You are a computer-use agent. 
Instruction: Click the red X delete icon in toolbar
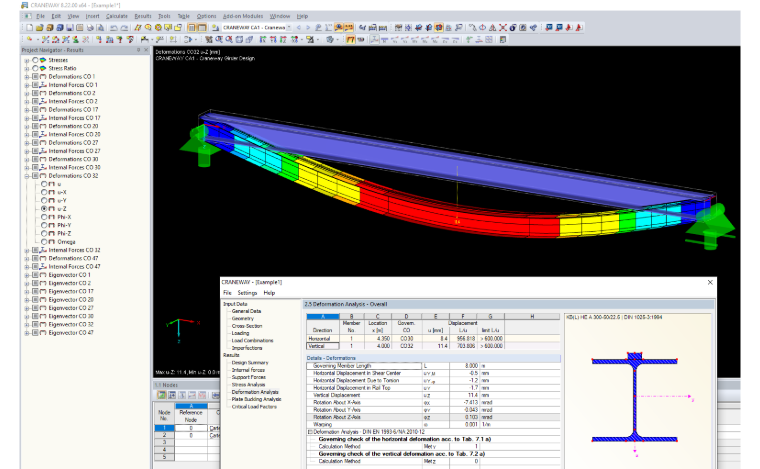pyautogui.click(x=503, y=28)
